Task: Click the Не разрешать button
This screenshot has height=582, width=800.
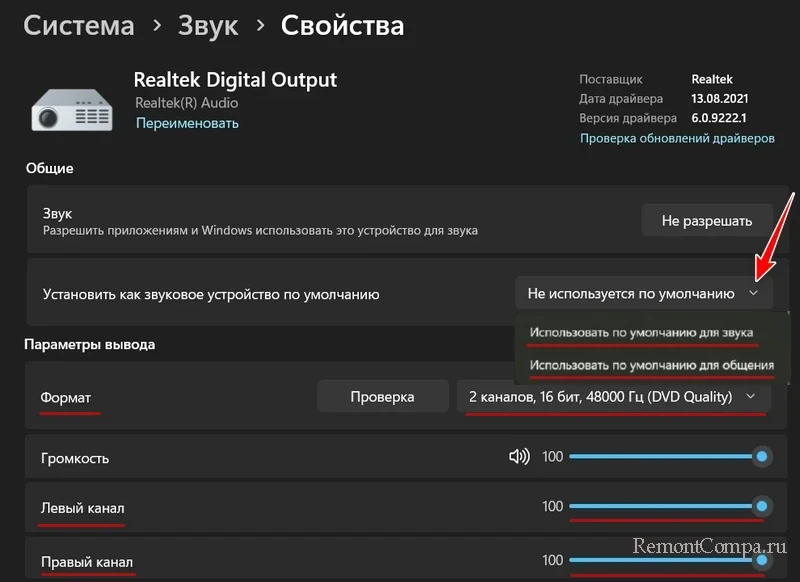Action: tap(707, 221)
